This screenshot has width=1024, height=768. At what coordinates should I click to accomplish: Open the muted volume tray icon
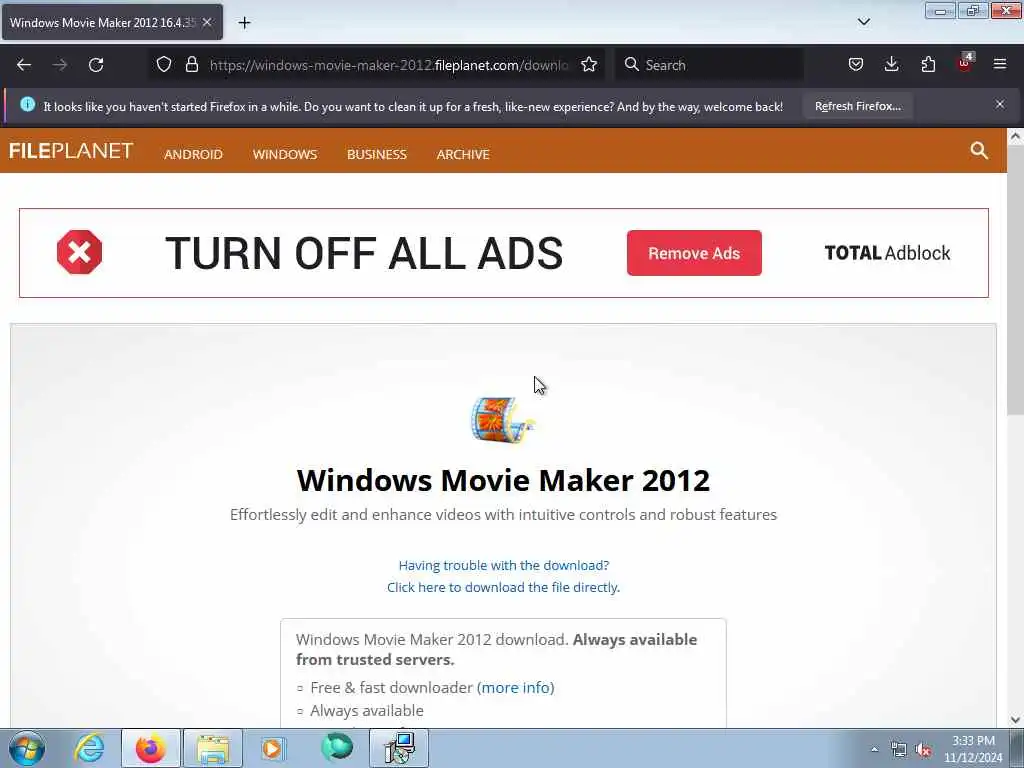[924, 750]
